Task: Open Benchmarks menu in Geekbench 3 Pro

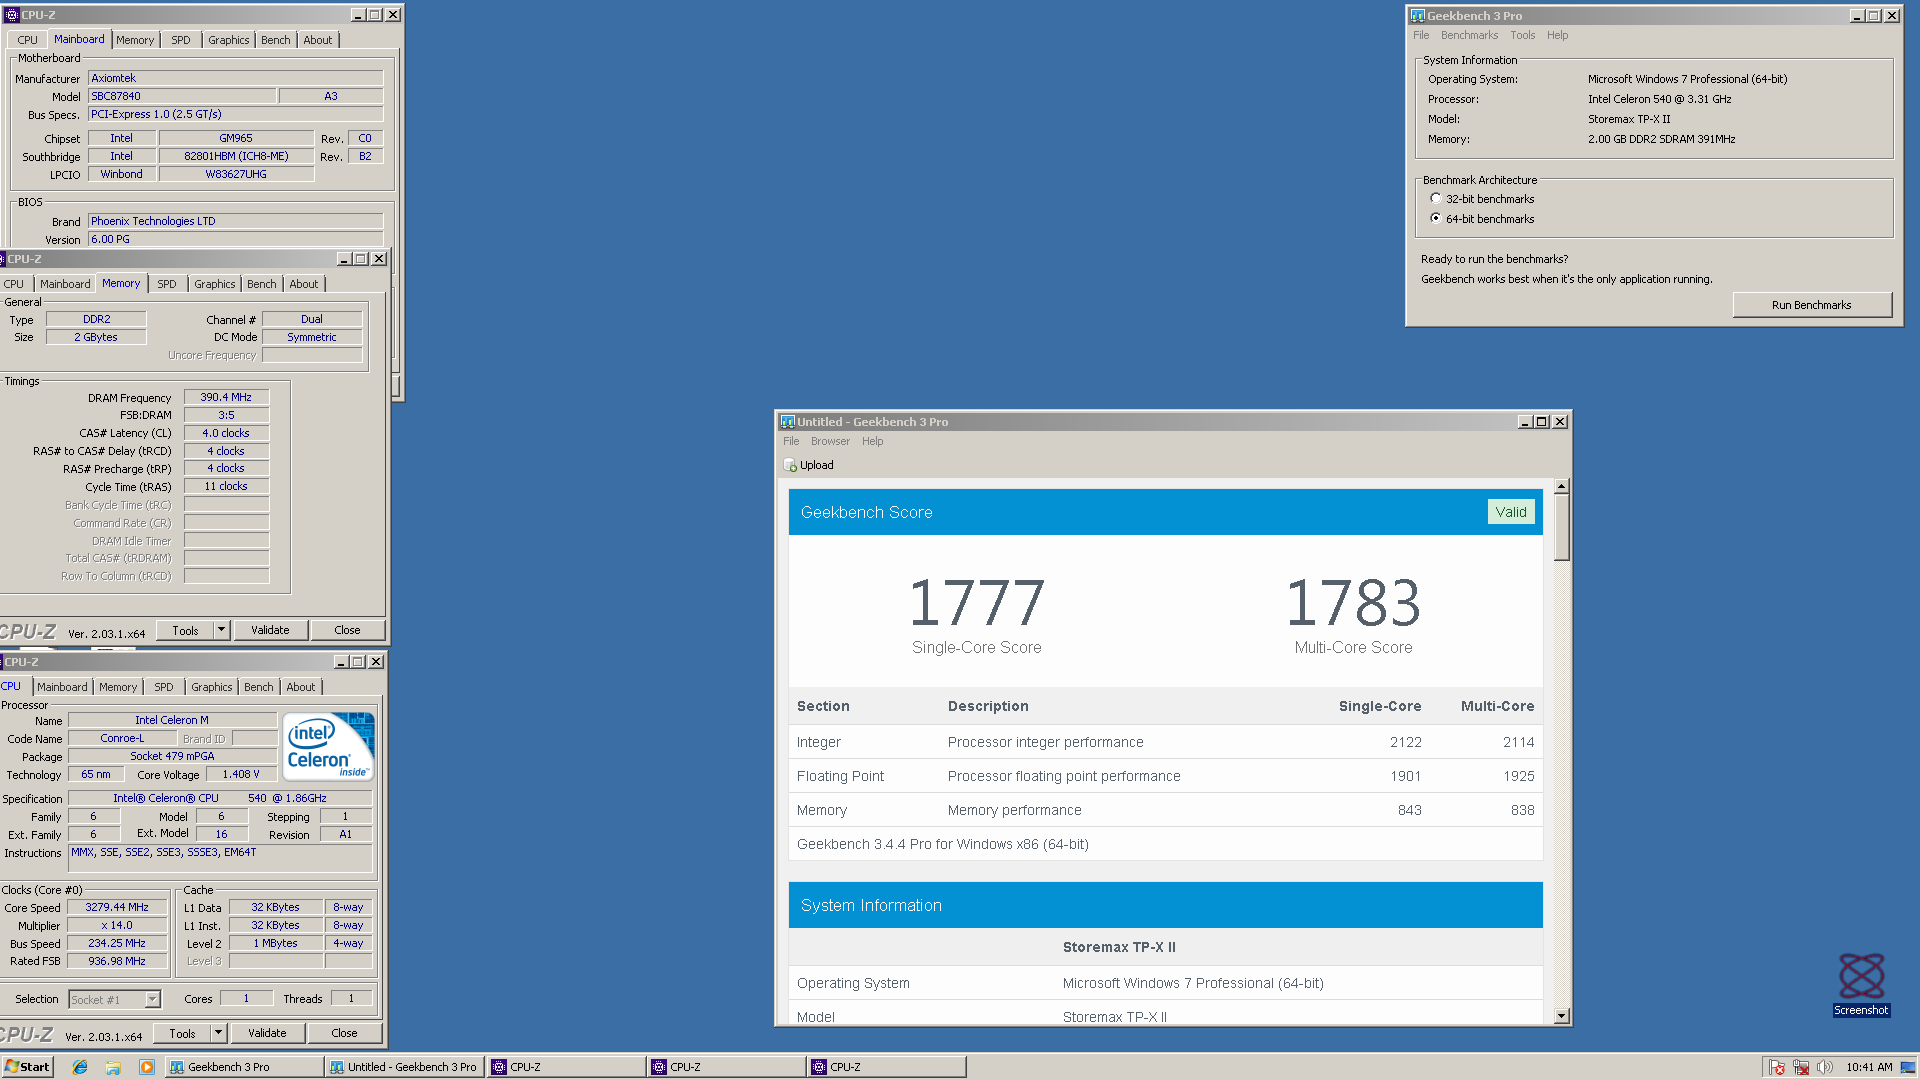Action: (x=1469, y=35)
